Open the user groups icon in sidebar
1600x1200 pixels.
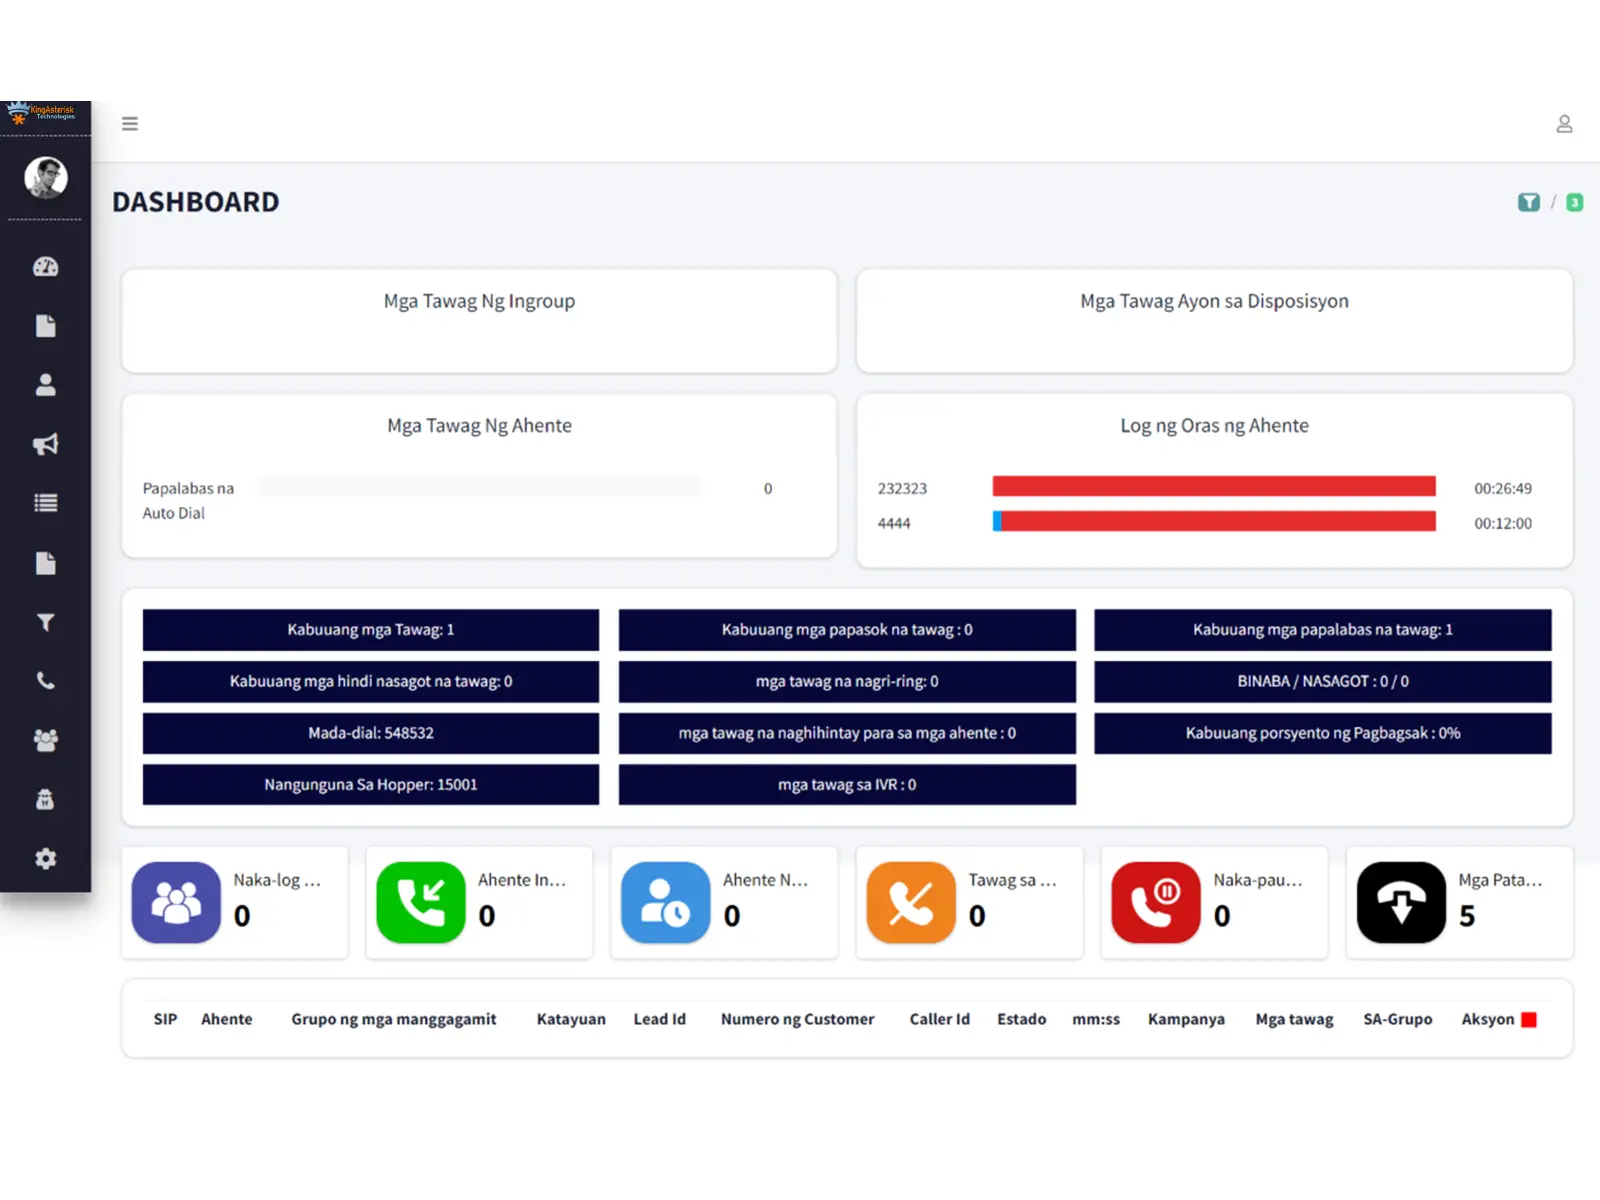tap(46, 740)
